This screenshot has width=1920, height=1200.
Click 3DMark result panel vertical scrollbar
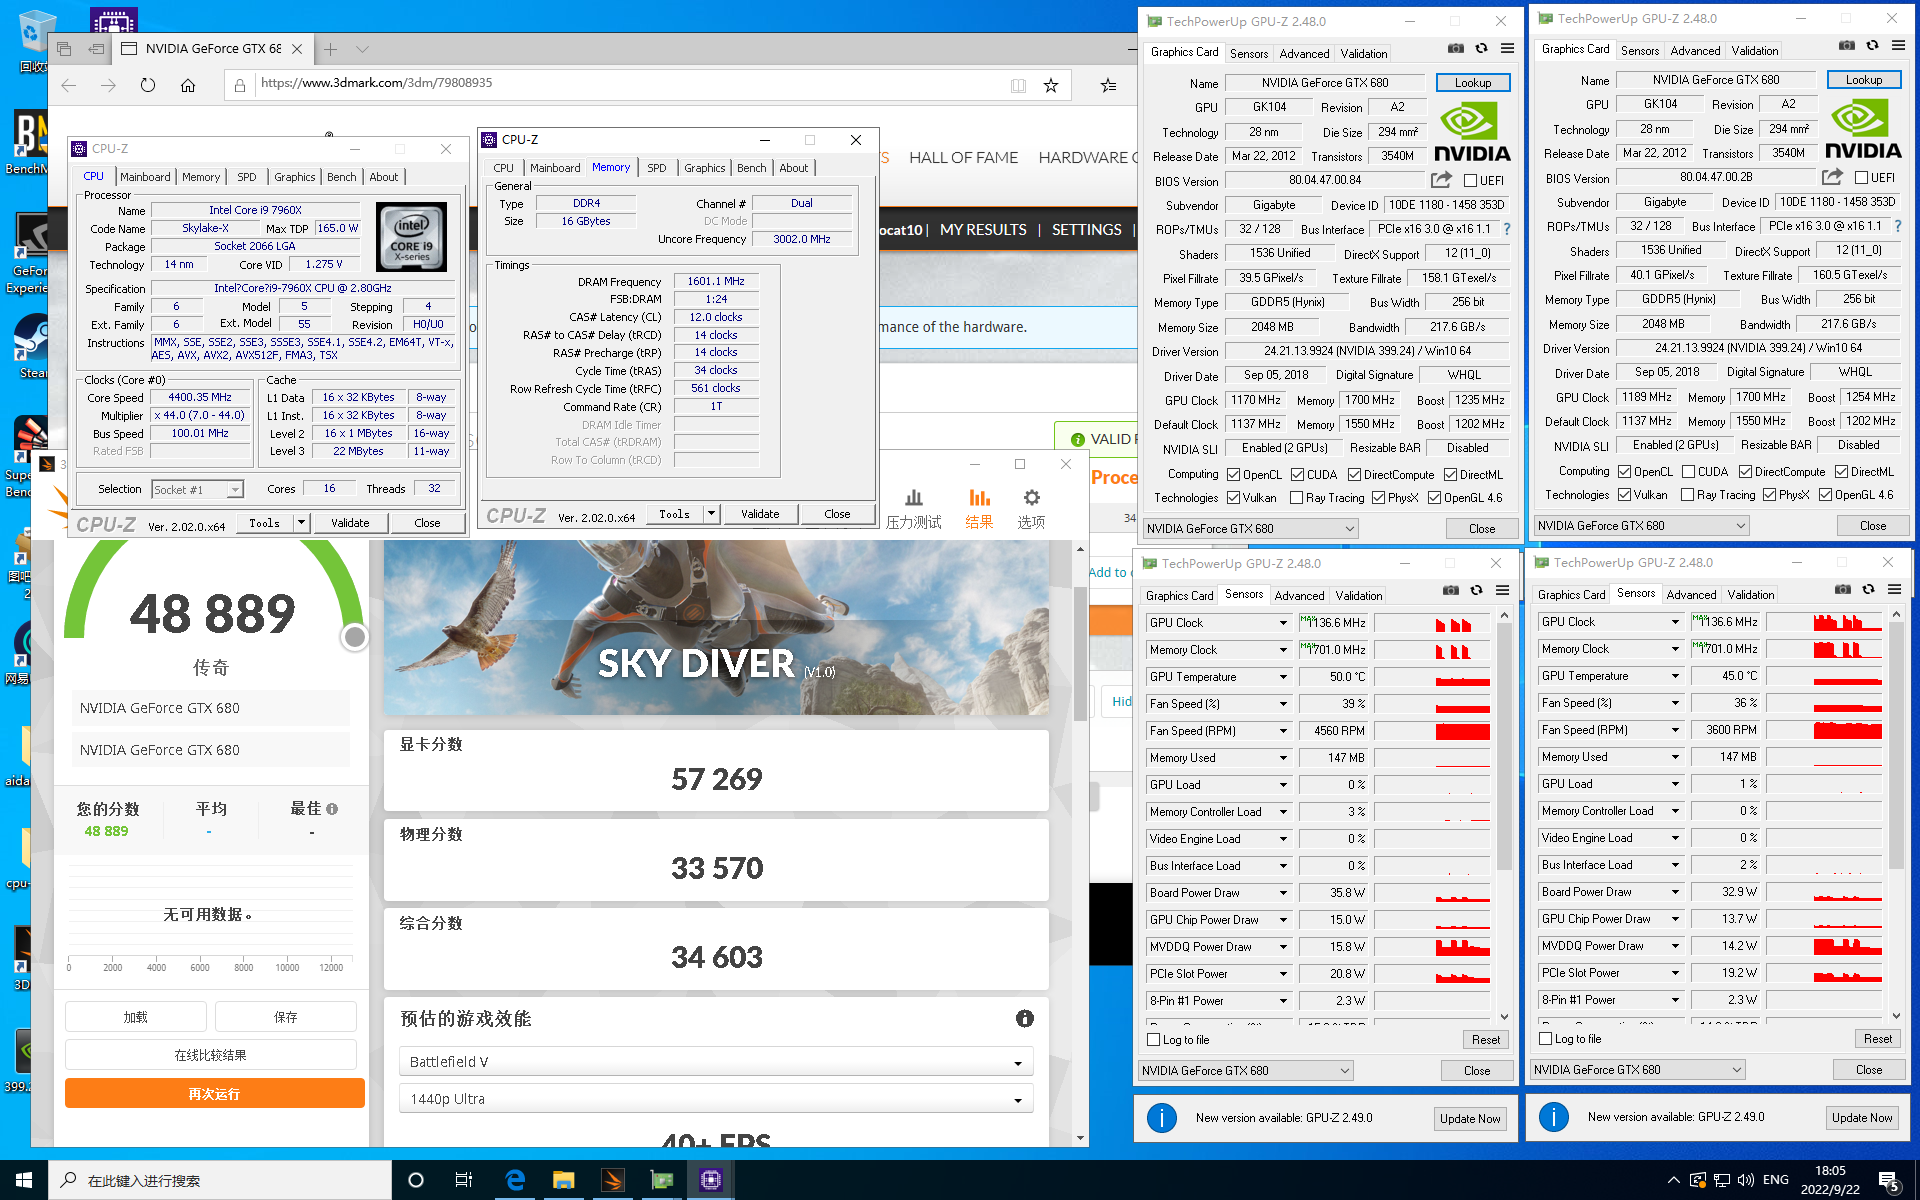1080,654
